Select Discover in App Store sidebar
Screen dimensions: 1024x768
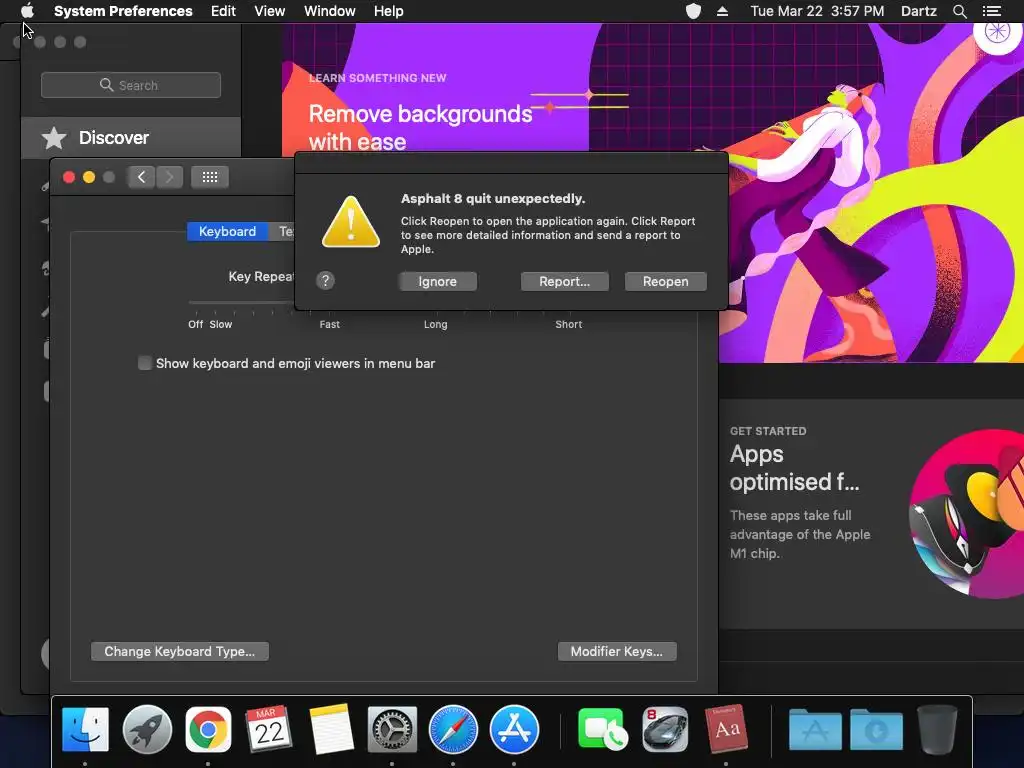[x=131, y=138]
